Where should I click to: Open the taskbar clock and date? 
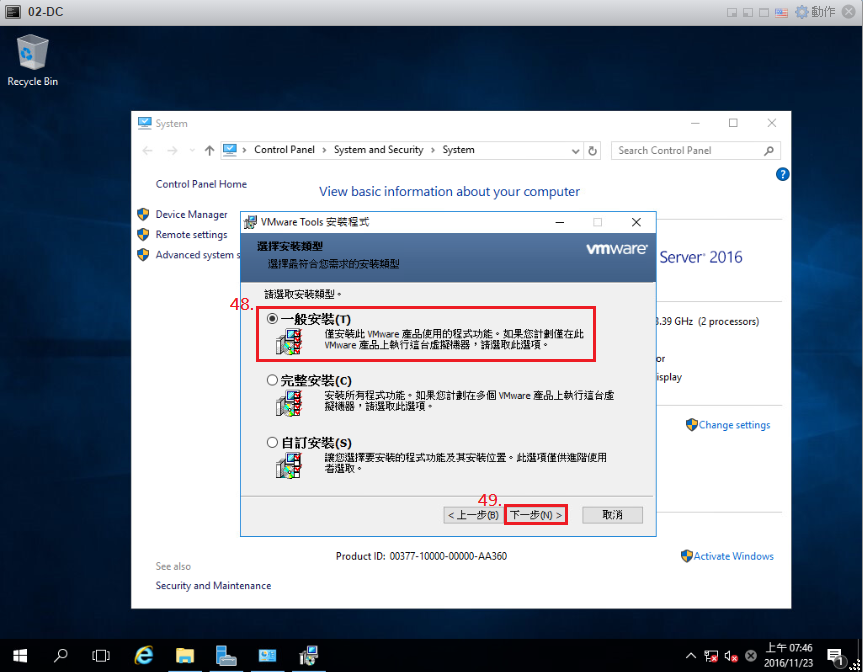[788, 655]
